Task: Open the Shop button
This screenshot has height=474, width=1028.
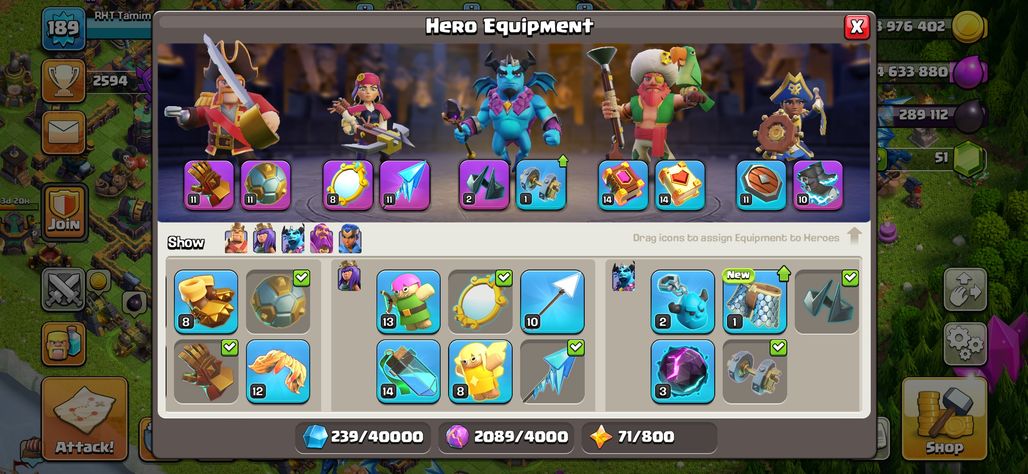Action: click(944, 418)
